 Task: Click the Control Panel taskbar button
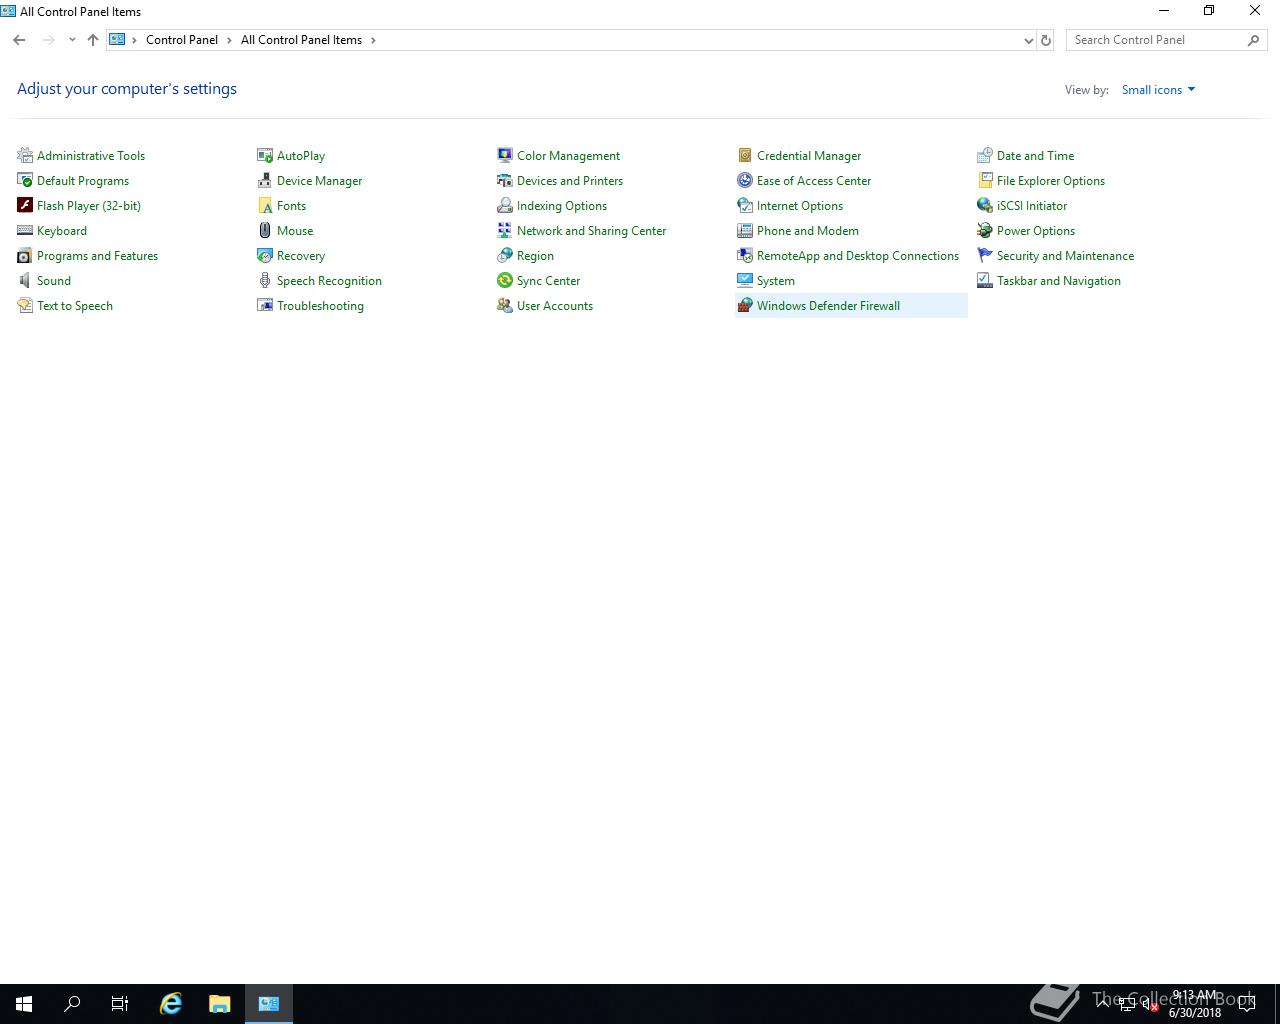coord(268,1004)
